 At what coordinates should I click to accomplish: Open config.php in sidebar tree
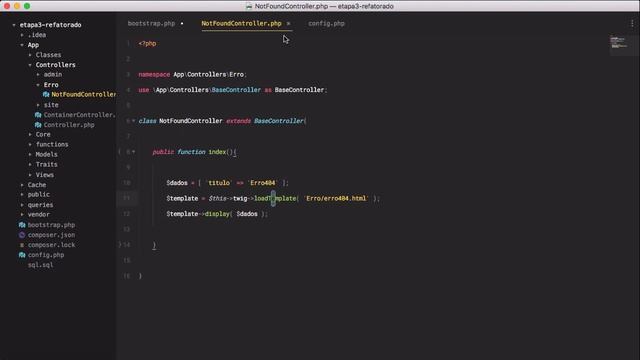click(x=46, y=255)
